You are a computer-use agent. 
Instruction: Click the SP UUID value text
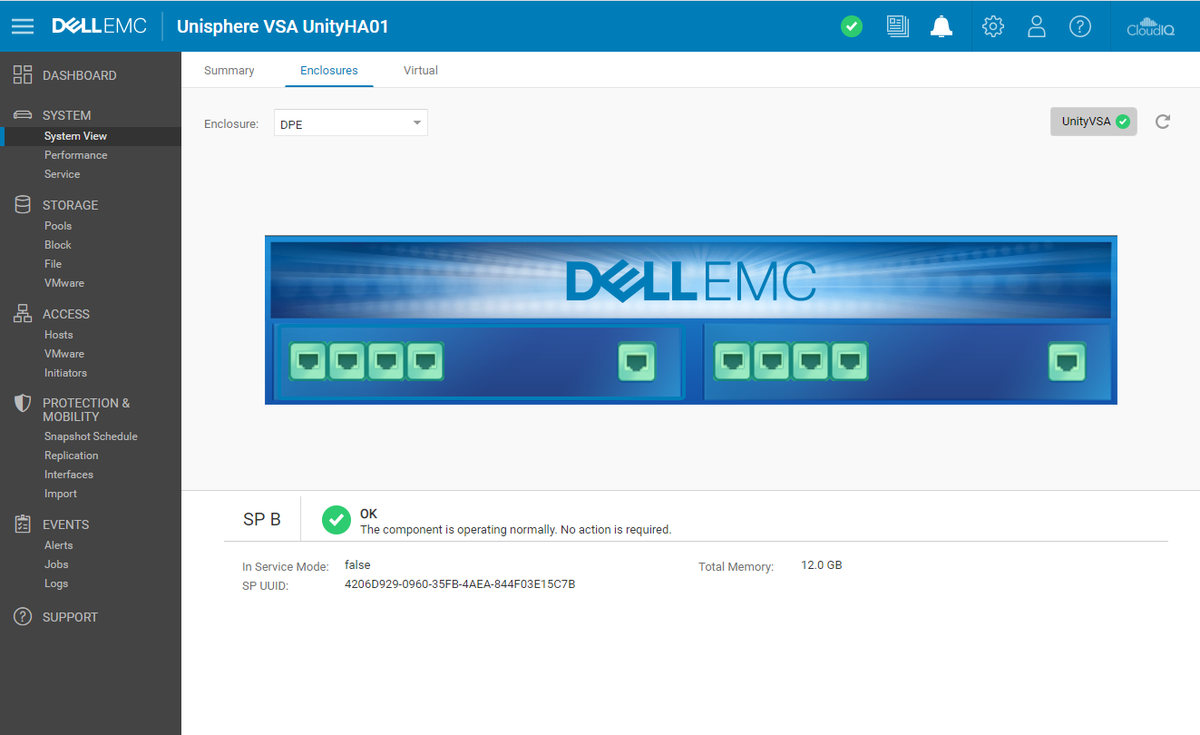pos(460,584)
